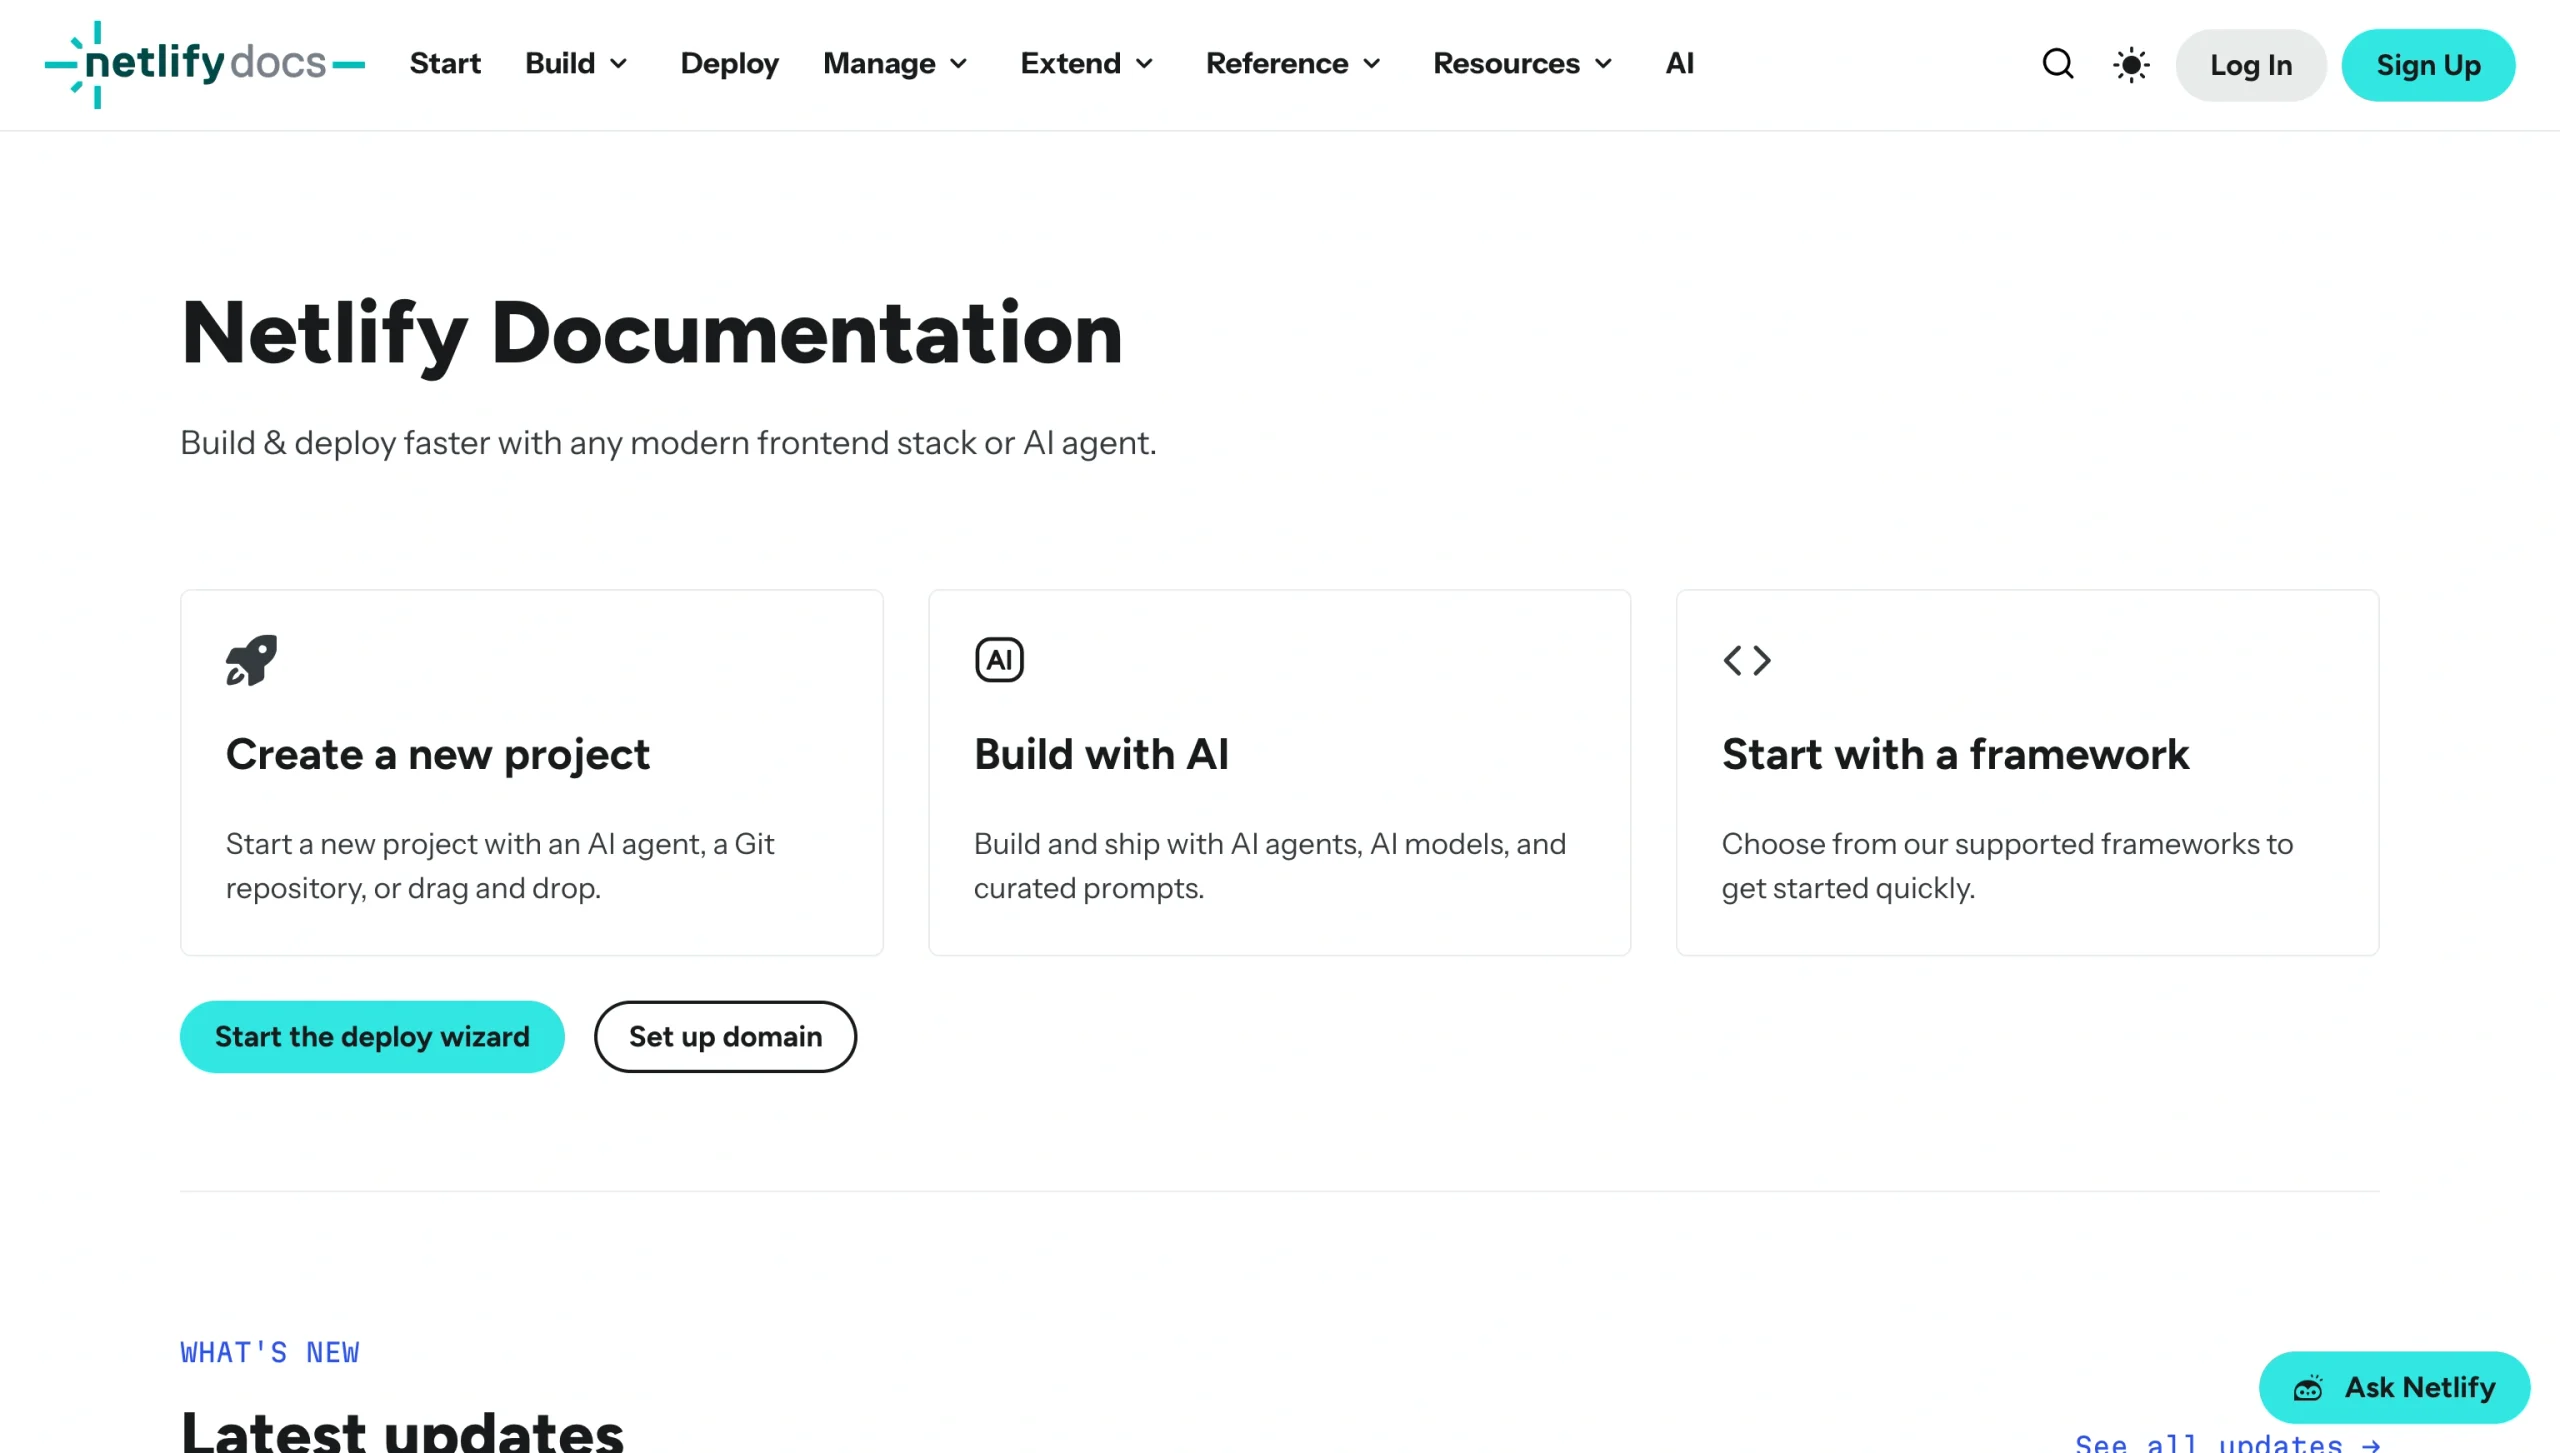Viewport: 2560px width, 1453px height.
Task: Open the Ask Netlify chat button
Action: [2394, 1388]
